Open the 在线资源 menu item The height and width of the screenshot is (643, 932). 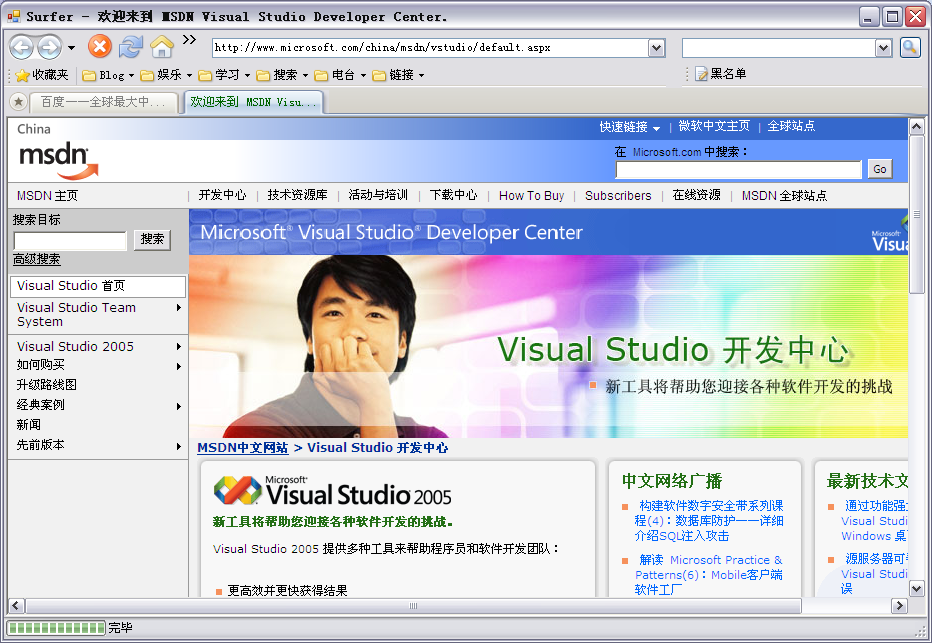(x=696, y=195)
